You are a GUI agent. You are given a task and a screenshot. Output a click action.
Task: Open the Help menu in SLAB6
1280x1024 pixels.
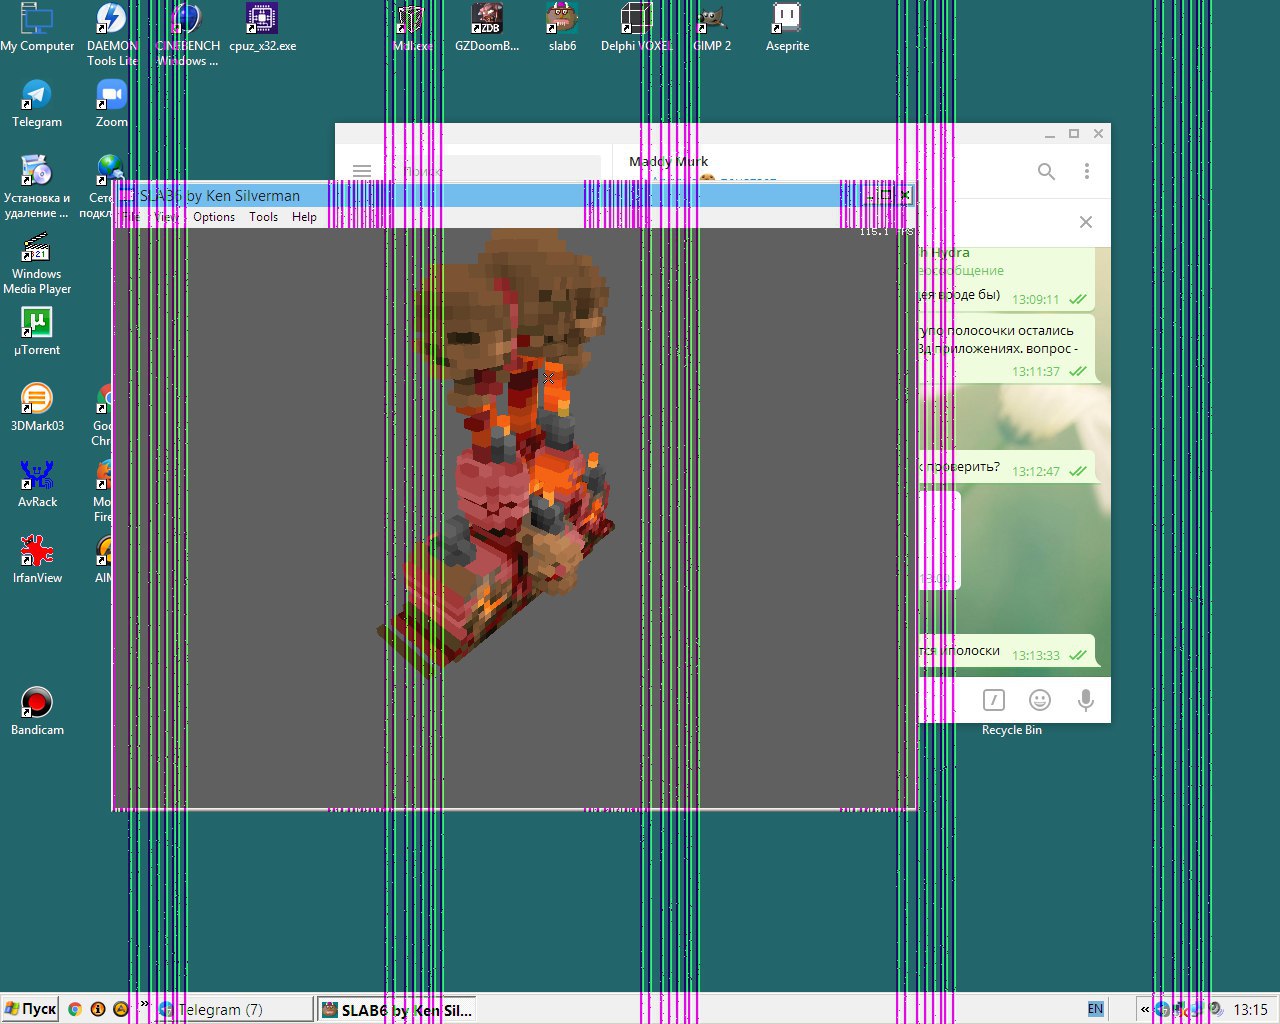pyautogui.click(x=304, y=217)
